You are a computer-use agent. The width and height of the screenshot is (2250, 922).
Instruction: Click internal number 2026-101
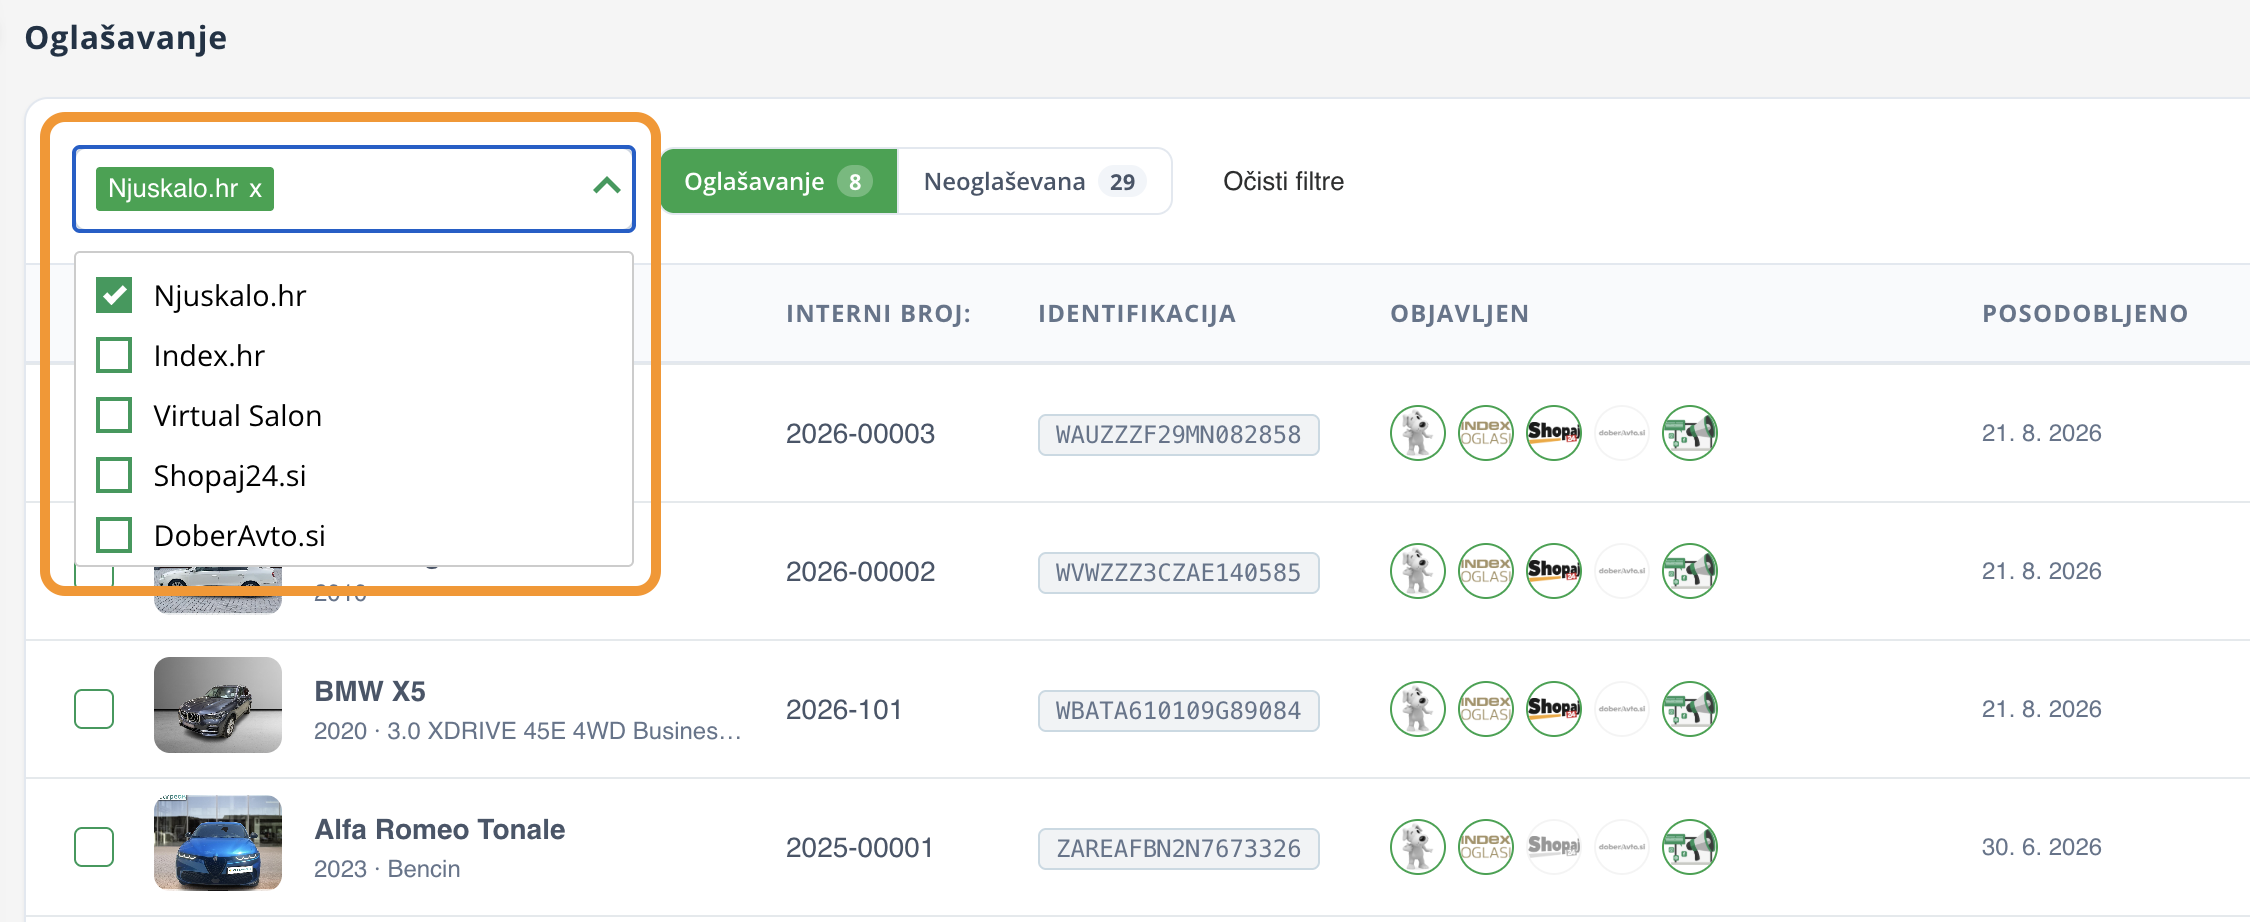click(844, 710)
